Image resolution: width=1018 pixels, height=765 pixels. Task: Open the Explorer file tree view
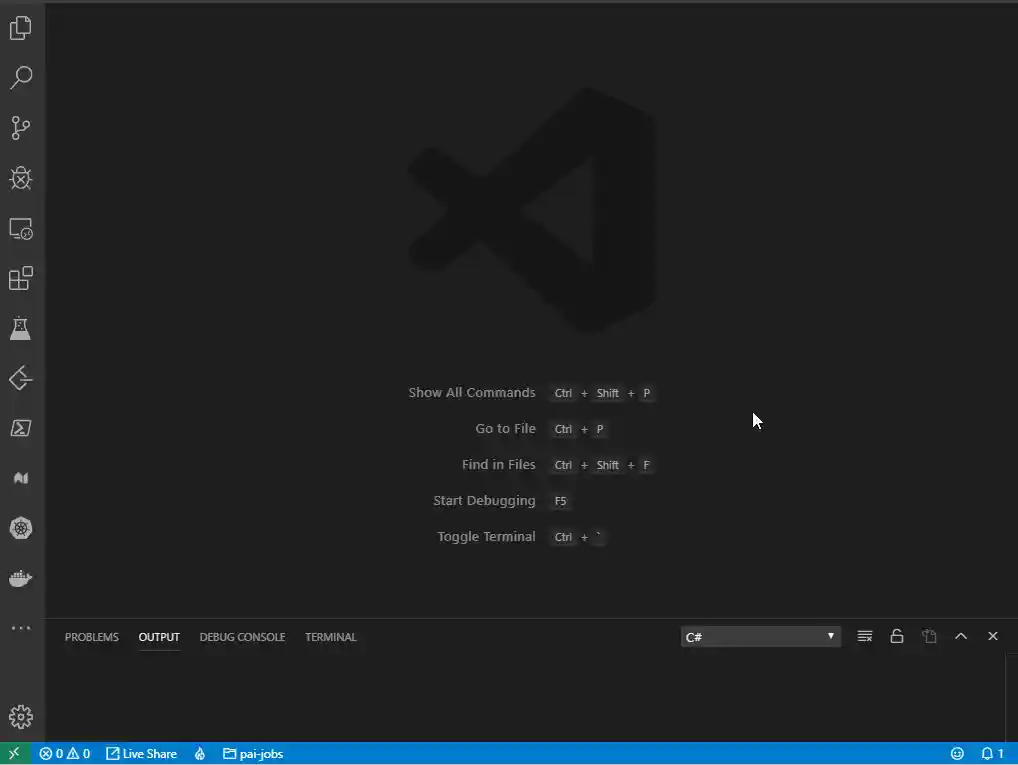pyautogui.click(x=21, y=28)
